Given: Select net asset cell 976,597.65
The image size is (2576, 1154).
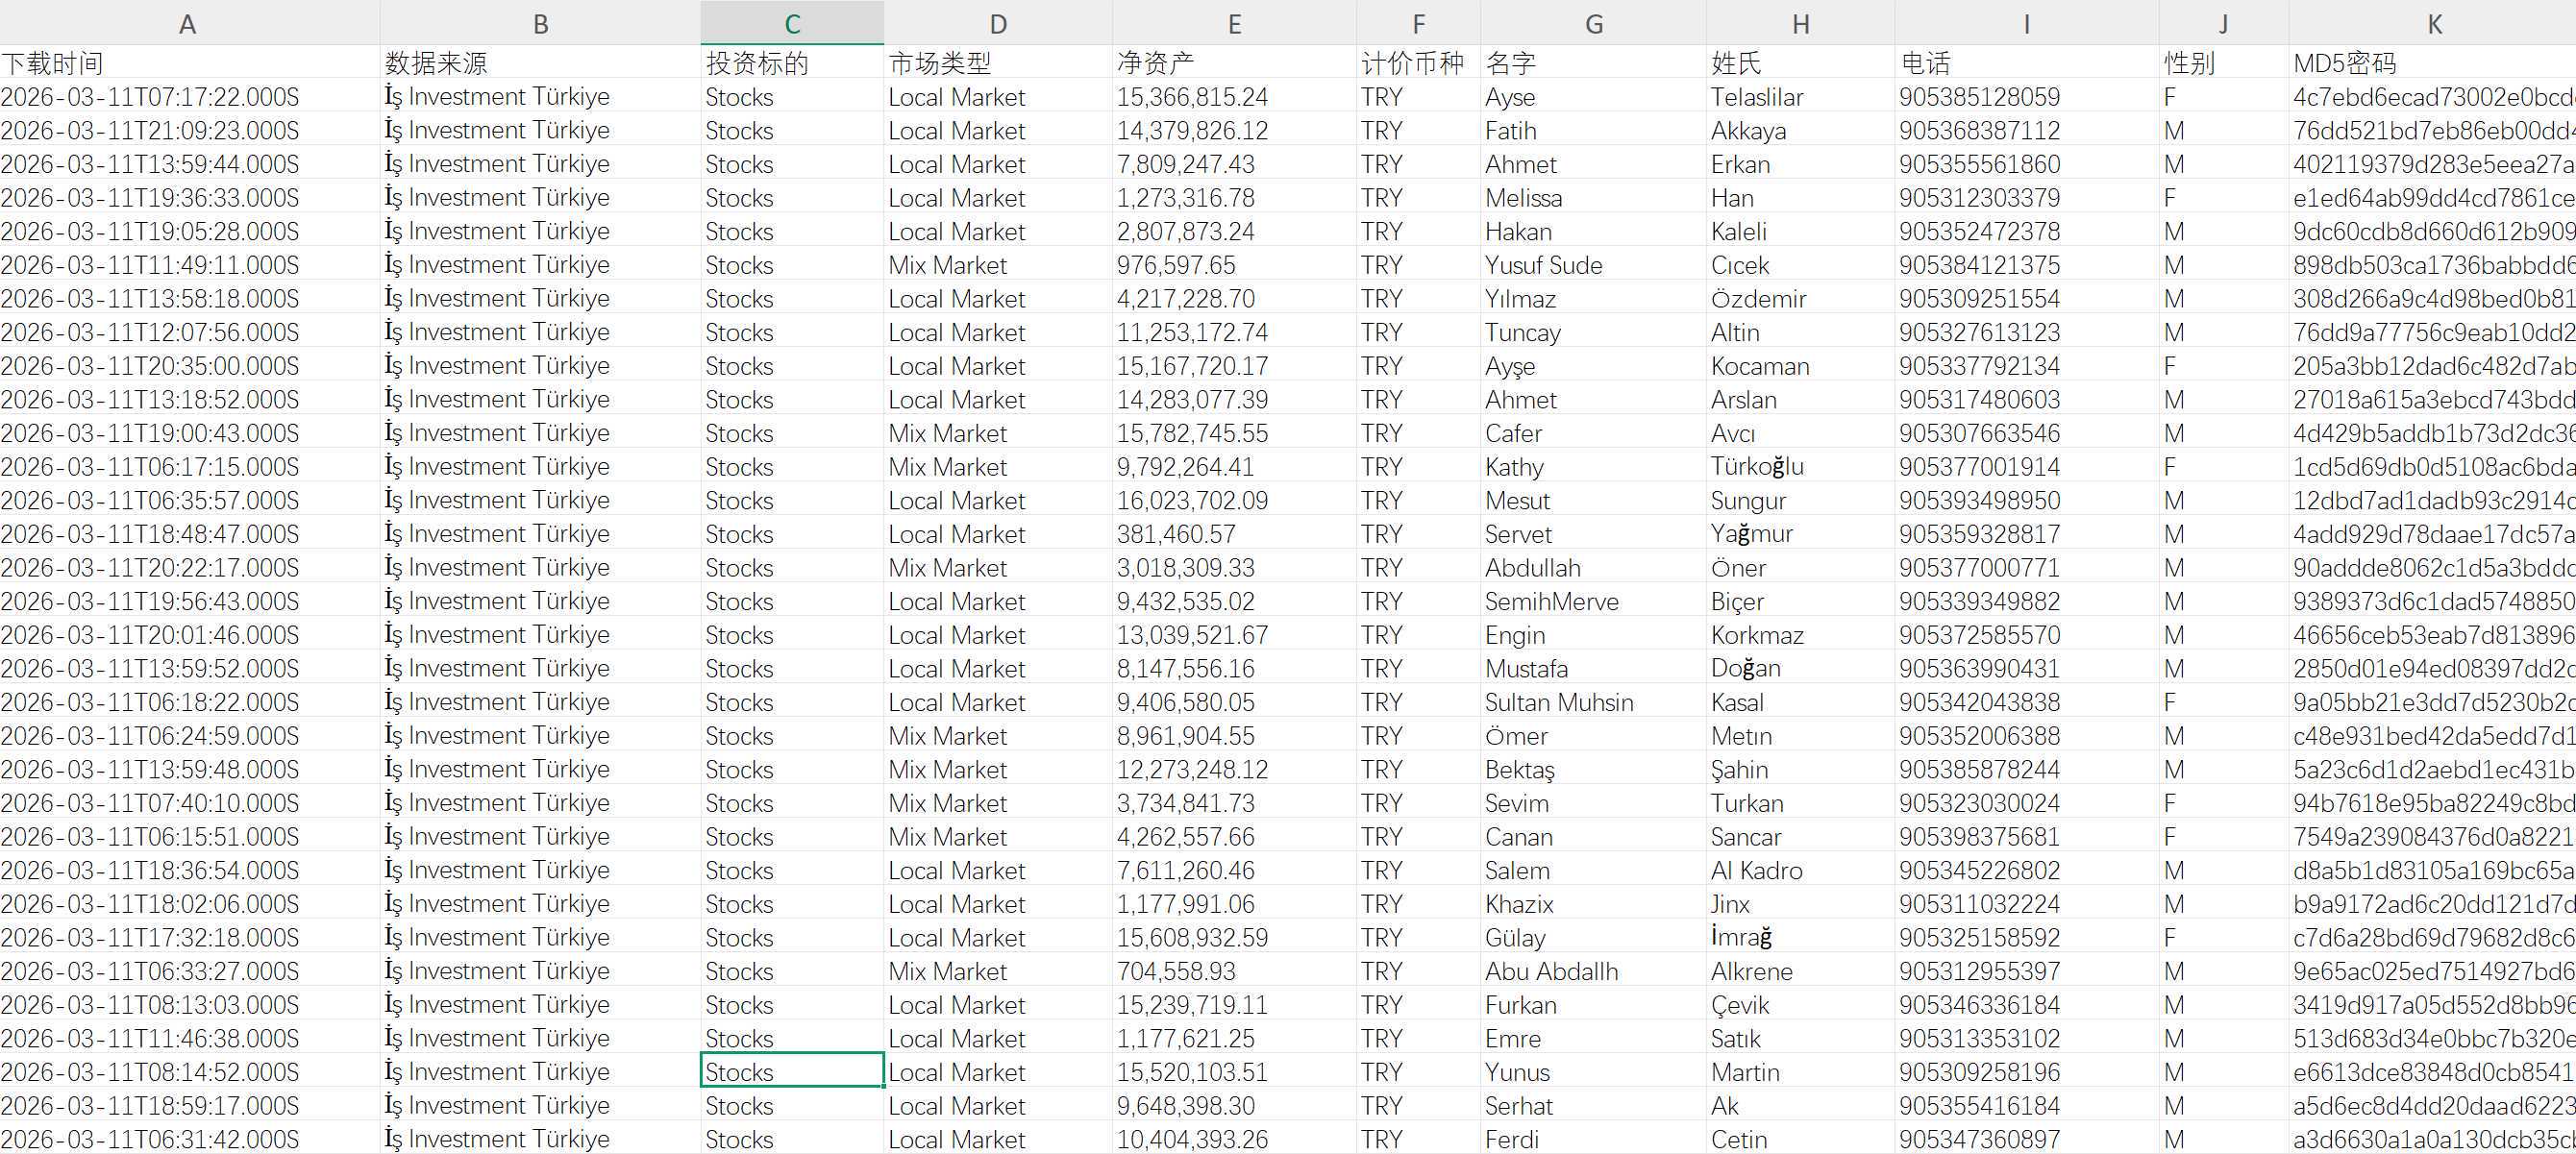Looking at the screenshot, I should [x=1234, y=265].
